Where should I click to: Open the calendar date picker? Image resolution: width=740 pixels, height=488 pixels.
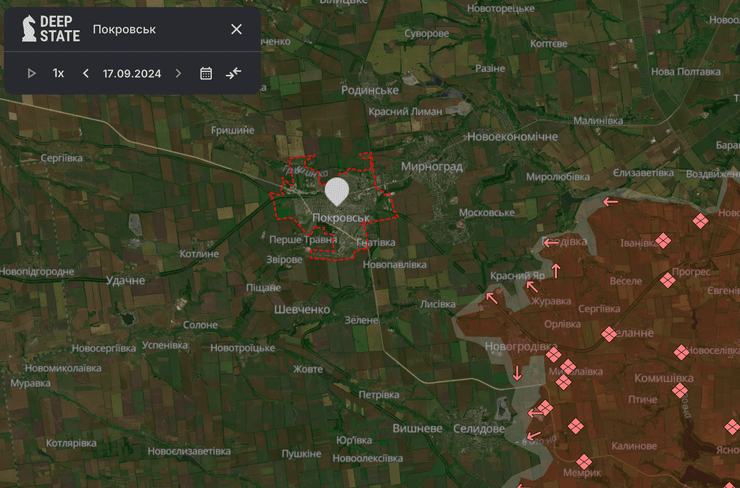(206, 73)
